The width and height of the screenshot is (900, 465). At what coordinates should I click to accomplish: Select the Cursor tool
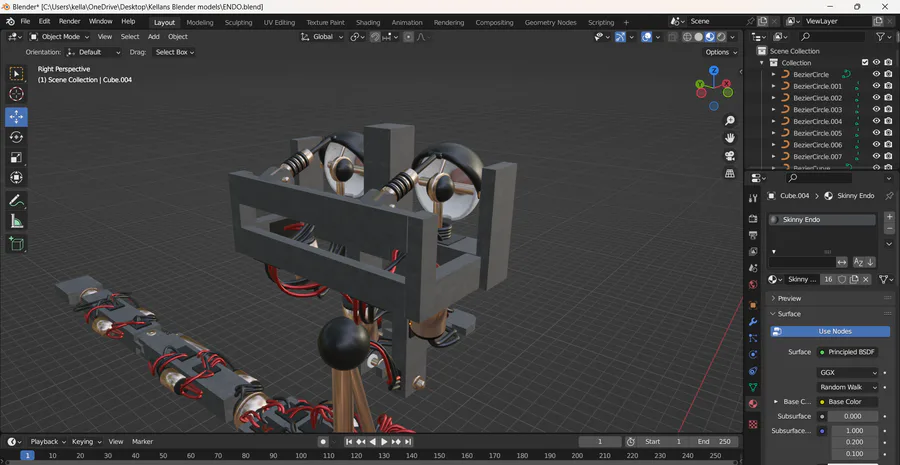(17, 94)
